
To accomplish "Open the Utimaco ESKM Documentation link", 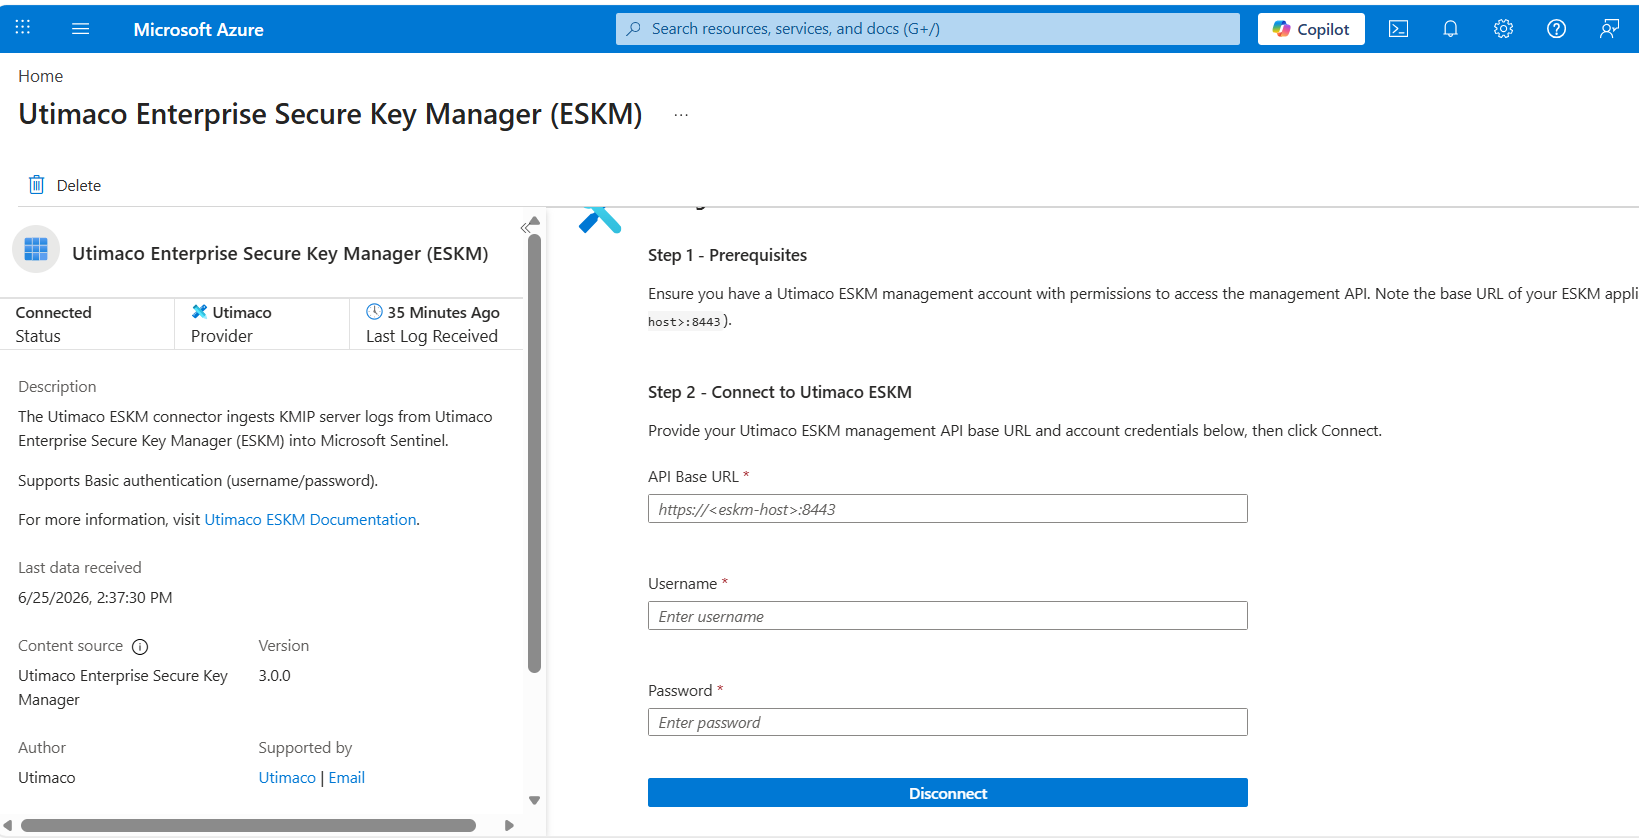I will pos(310,520).
